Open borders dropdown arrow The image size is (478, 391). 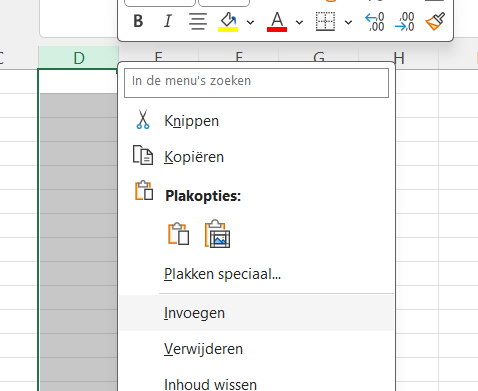coord(348,22)
